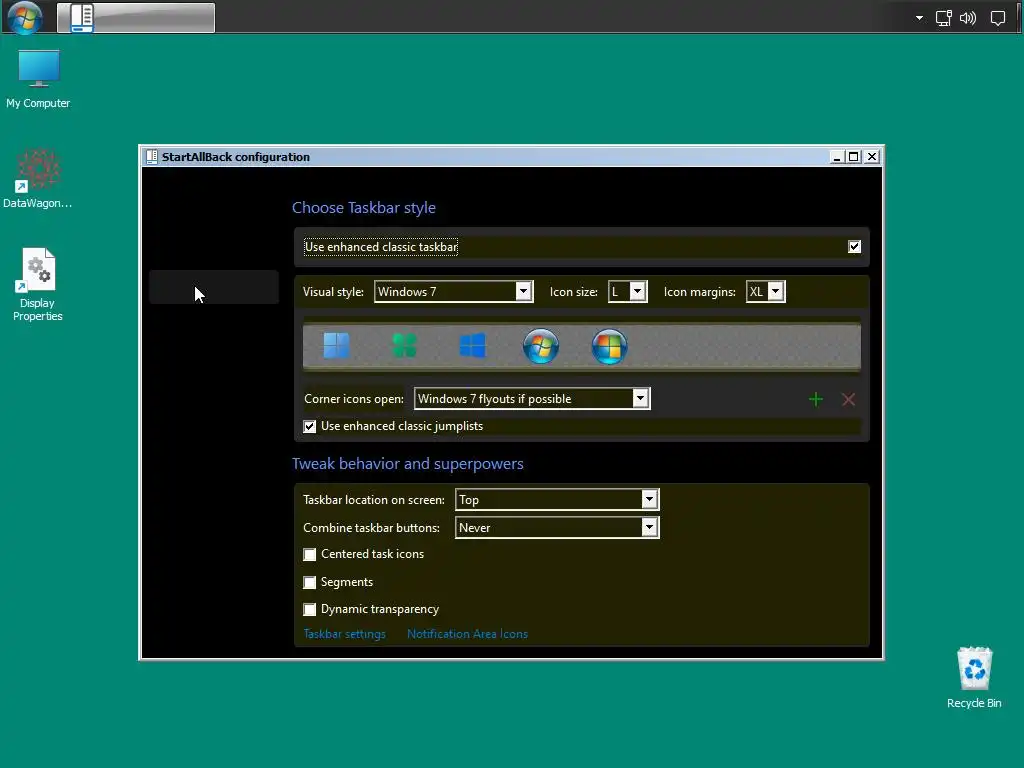Enable Centered task icons
Viewport: 1024px width, 768px height.
point(310,554)
